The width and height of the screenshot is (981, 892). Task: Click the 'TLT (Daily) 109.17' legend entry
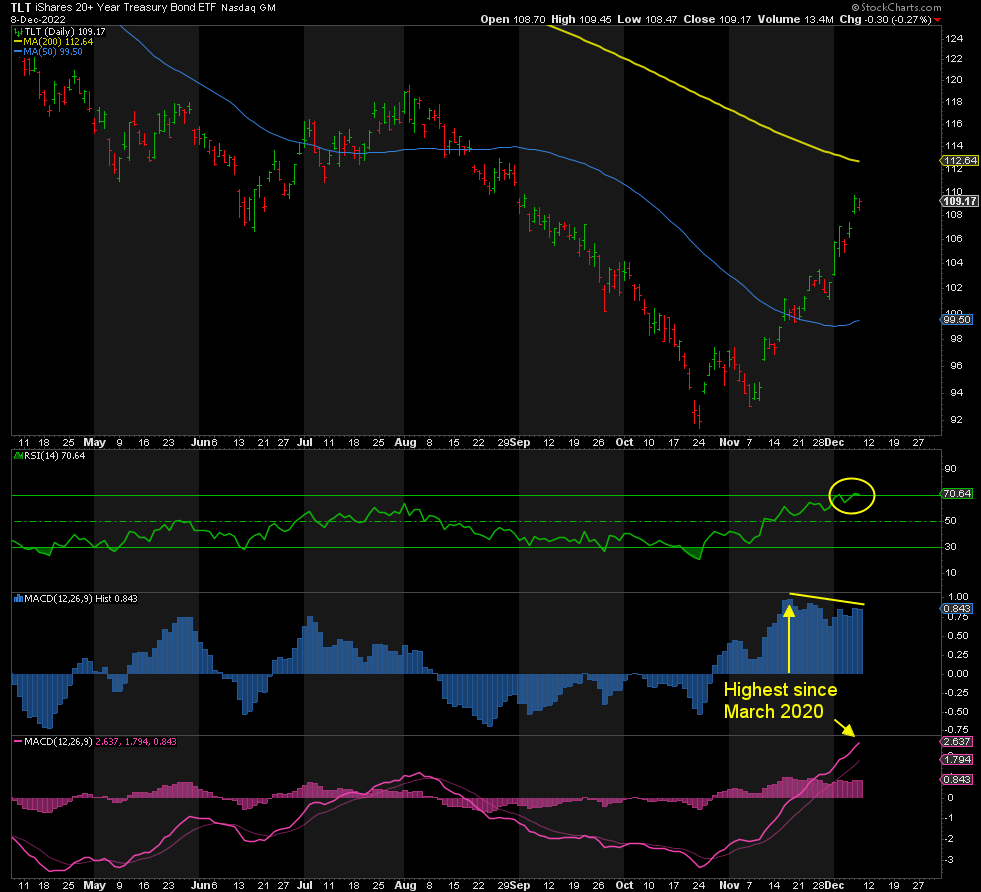coord(65,32)
